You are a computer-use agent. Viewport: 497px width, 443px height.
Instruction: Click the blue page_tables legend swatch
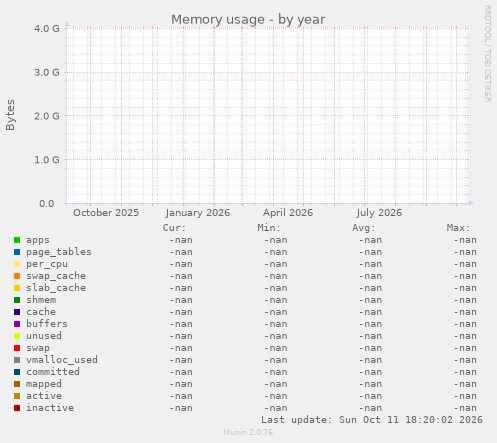(17, 252)
